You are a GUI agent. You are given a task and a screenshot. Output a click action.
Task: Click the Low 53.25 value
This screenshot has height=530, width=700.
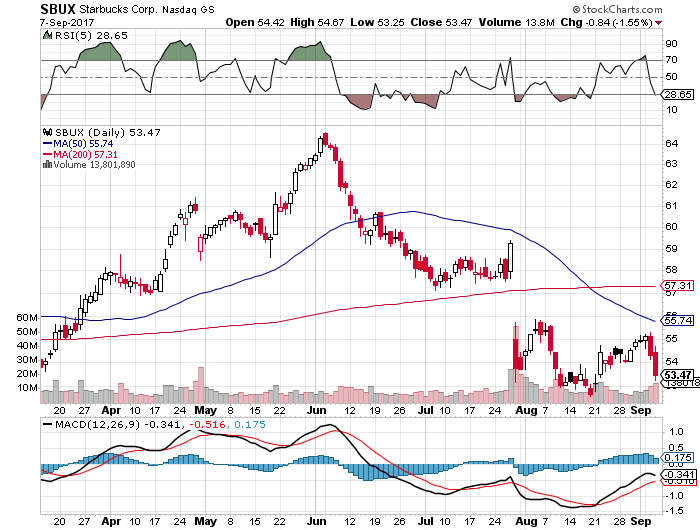point(377,22)
